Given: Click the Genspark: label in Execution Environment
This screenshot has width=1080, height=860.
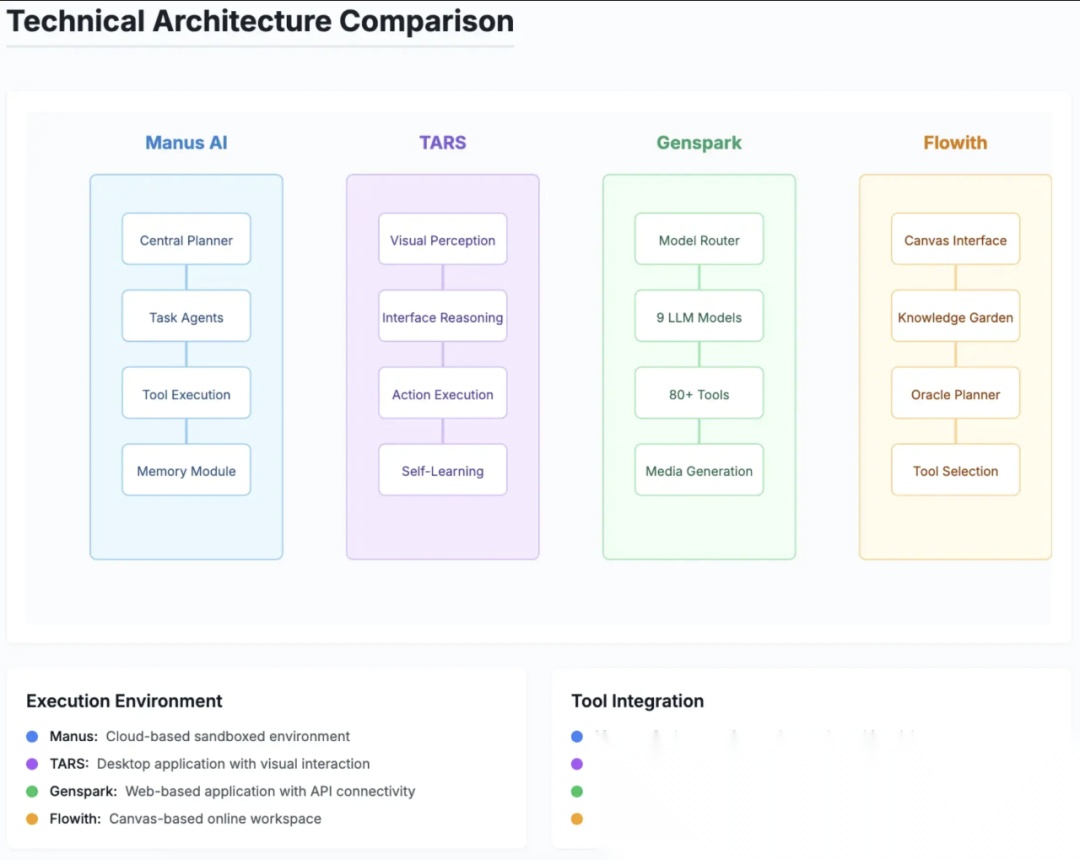Looking at the screenshot, I should point(83,791).
